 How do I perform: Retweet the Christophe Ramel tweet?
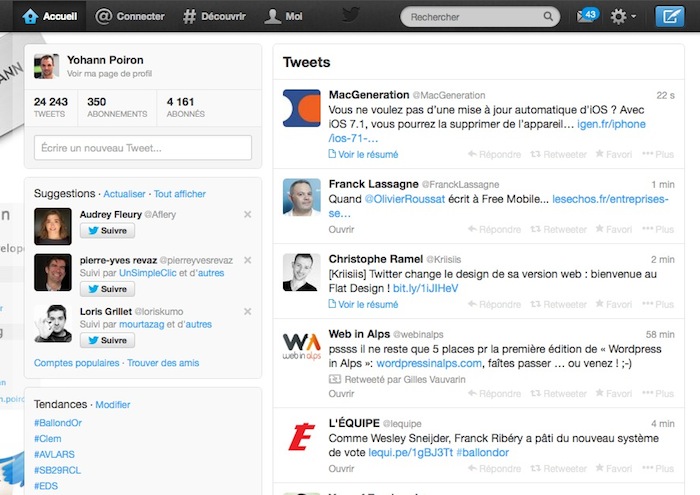coord(558,304)
